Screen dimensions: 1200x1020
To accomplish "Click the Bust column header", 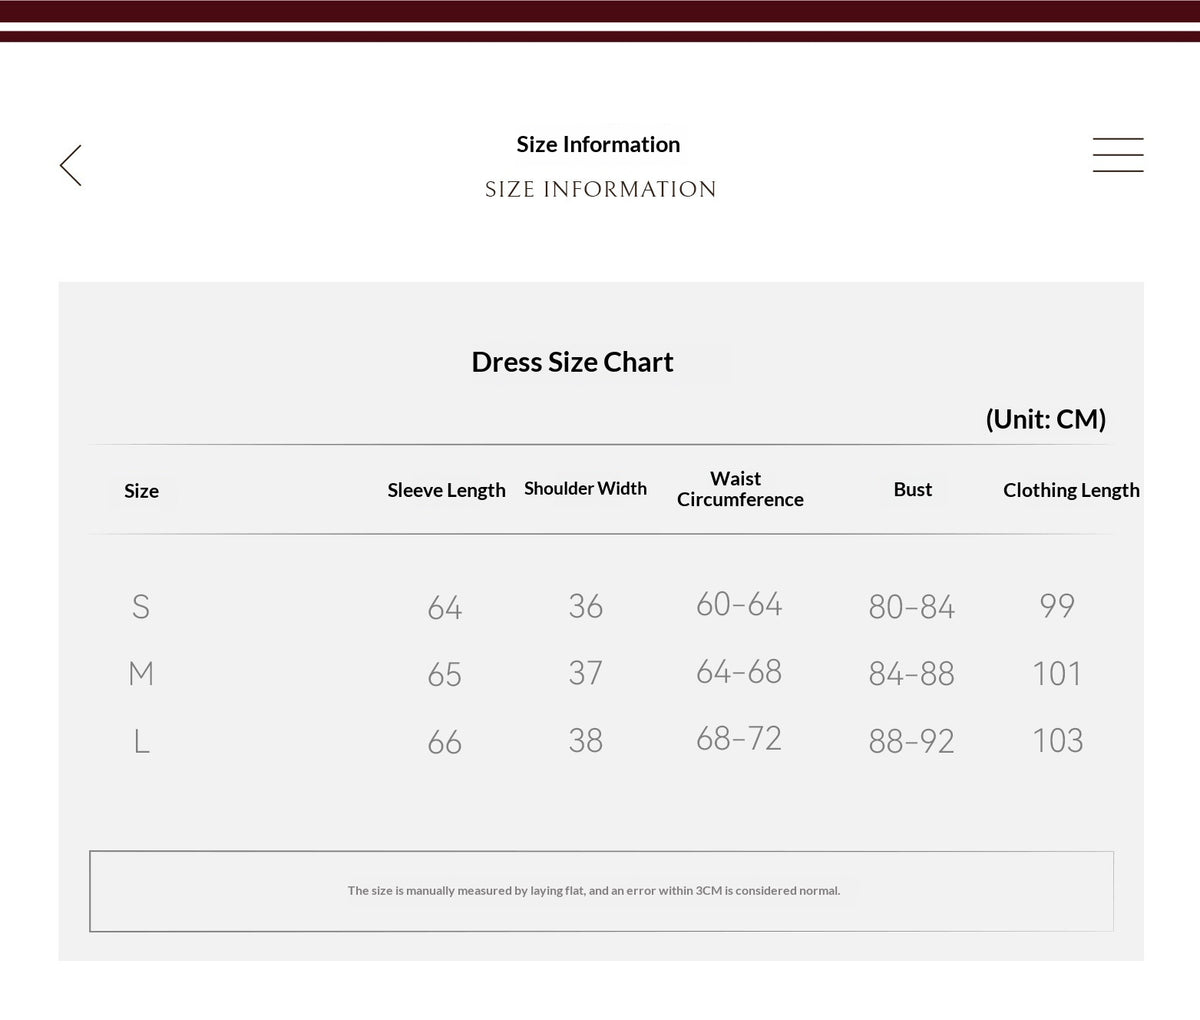I will coord(912,489).
